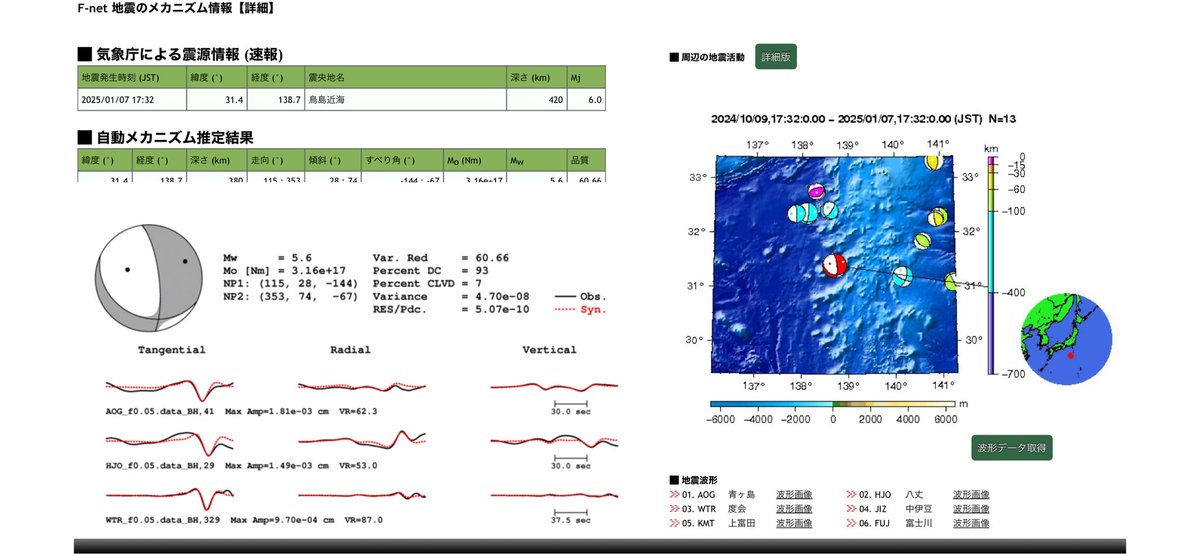Click the horizontal elevation color bar in meters

[x=832, y=403]
